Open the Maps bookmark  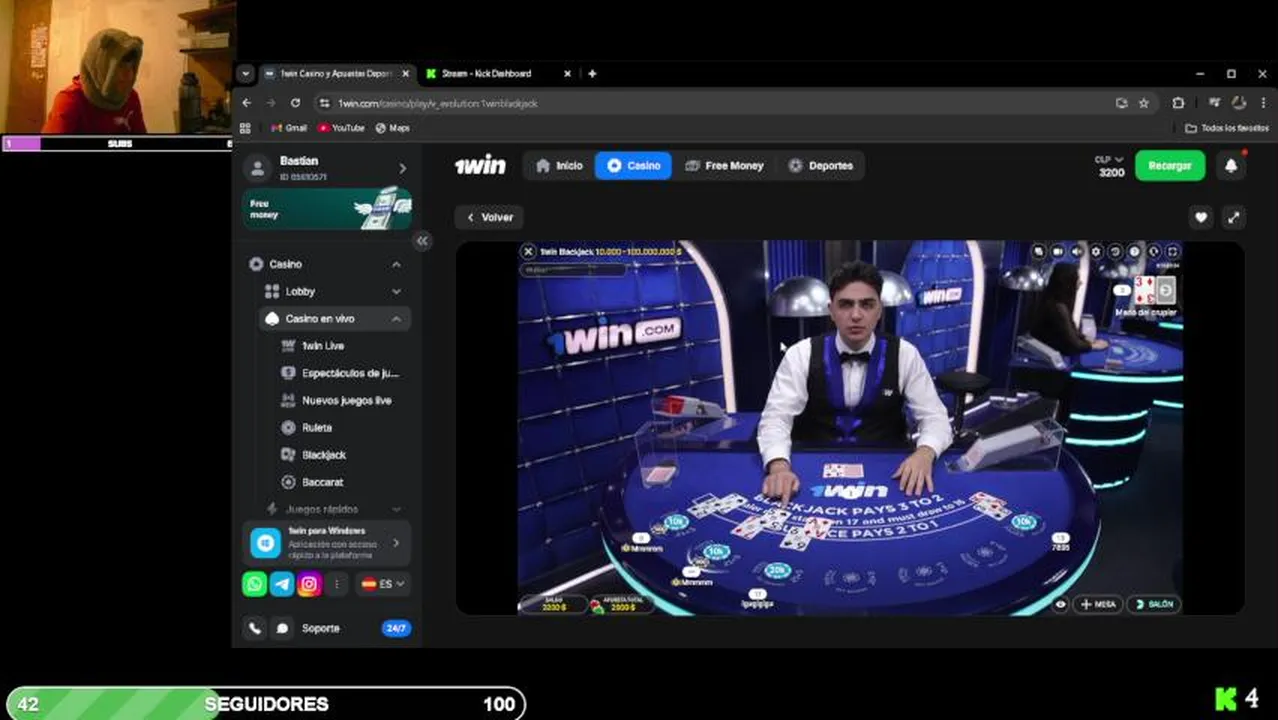(392, 128)
